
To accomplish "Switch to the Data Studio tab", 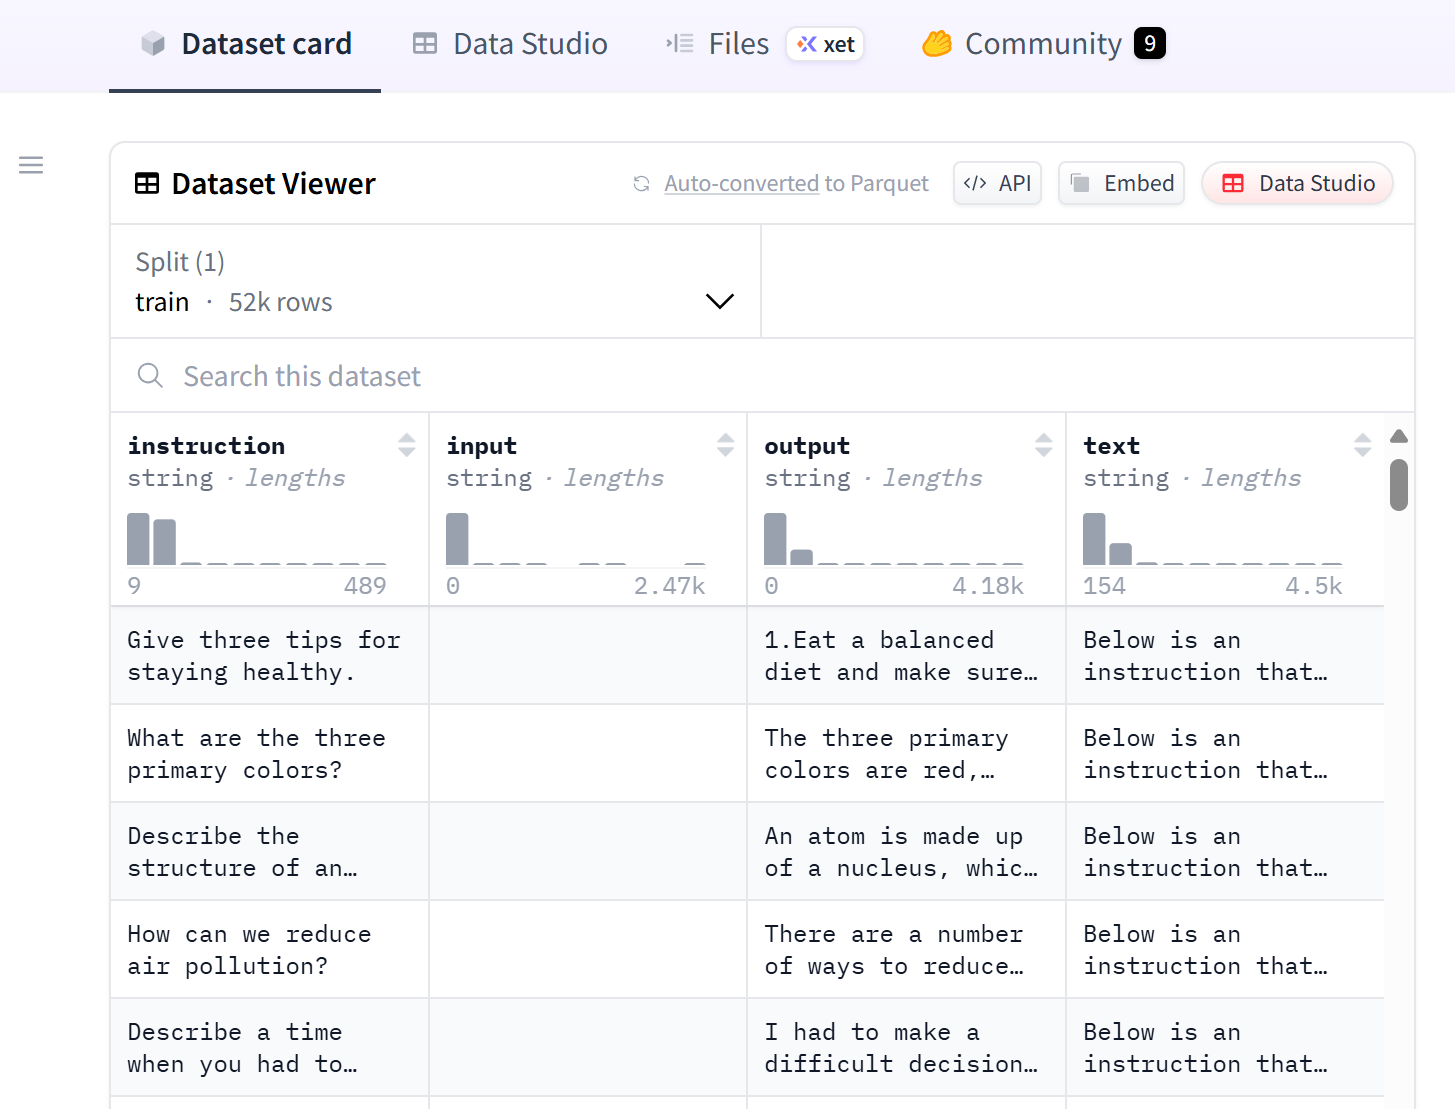I will tap(510, 44).
